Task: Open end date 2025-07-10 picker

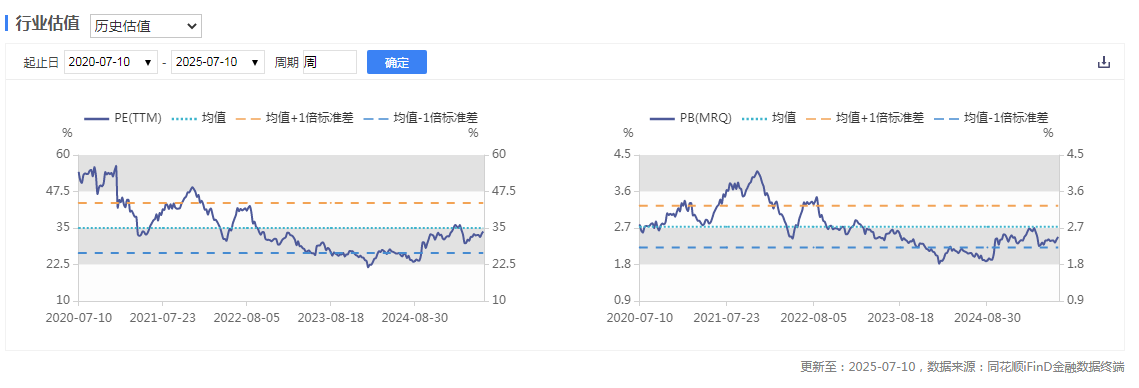Action: [x=218, y=62]
